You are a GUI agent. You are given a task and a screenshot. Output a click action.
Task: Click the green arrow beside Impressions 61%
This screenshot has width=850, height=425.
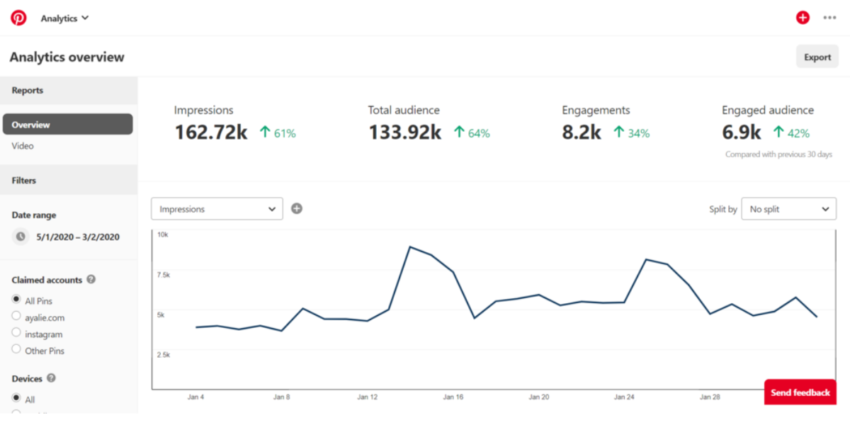[x=266, y=132]
